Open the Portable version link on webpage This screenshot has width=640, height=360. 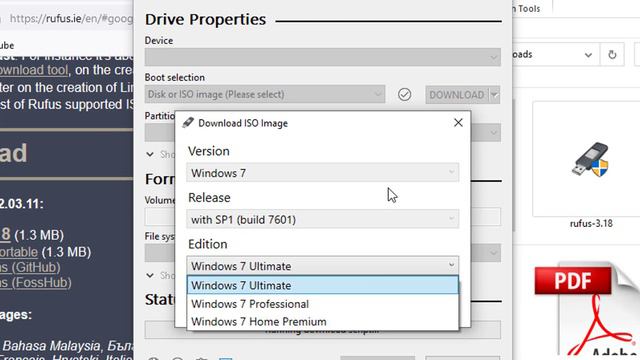tap(19, 252)
